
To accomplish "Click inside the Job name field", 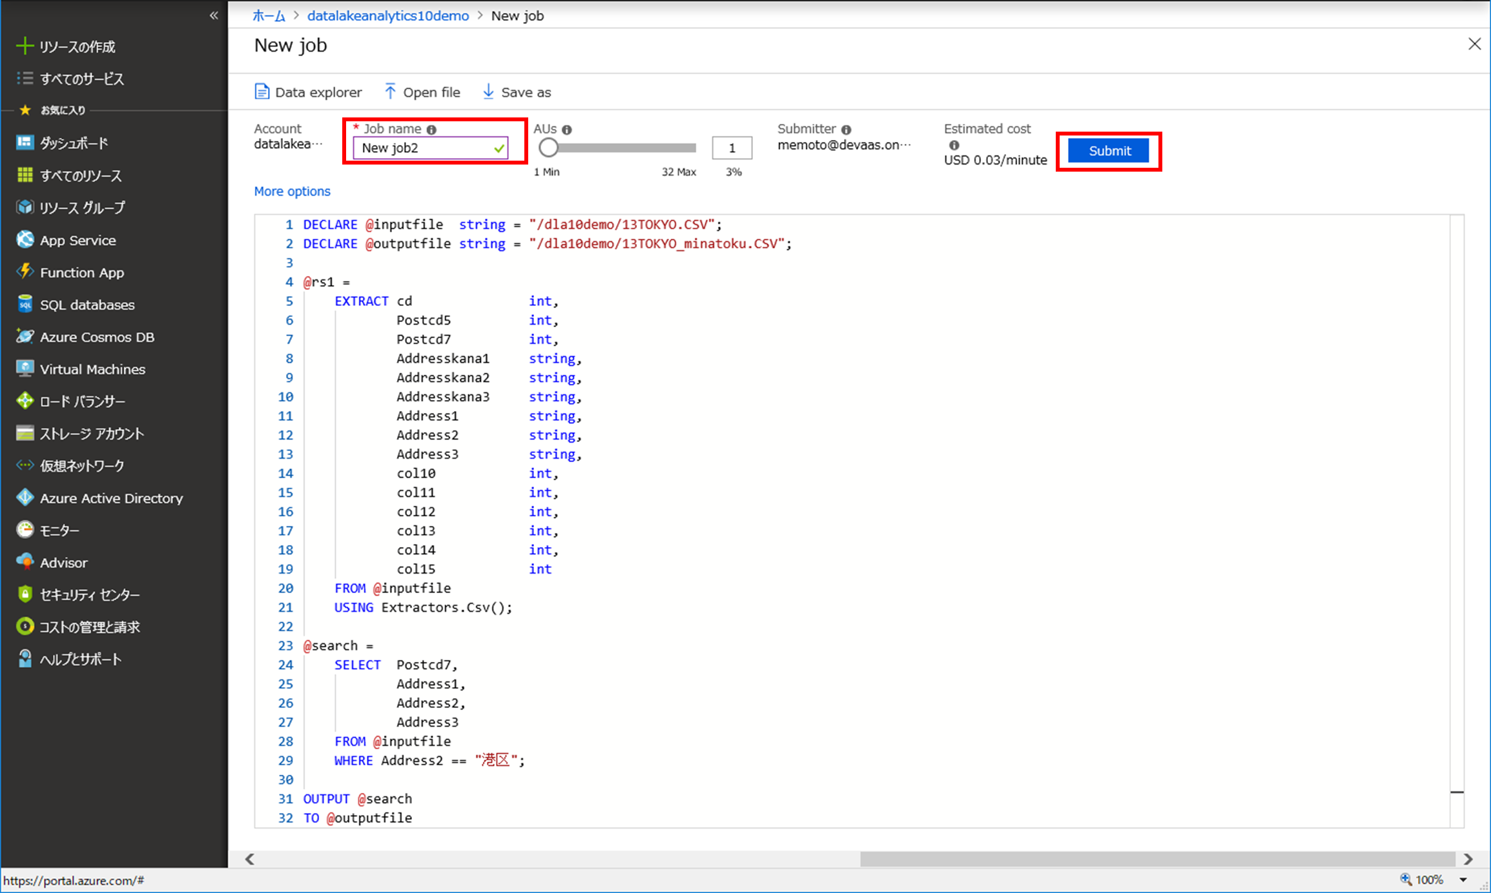I will point(430,148).
